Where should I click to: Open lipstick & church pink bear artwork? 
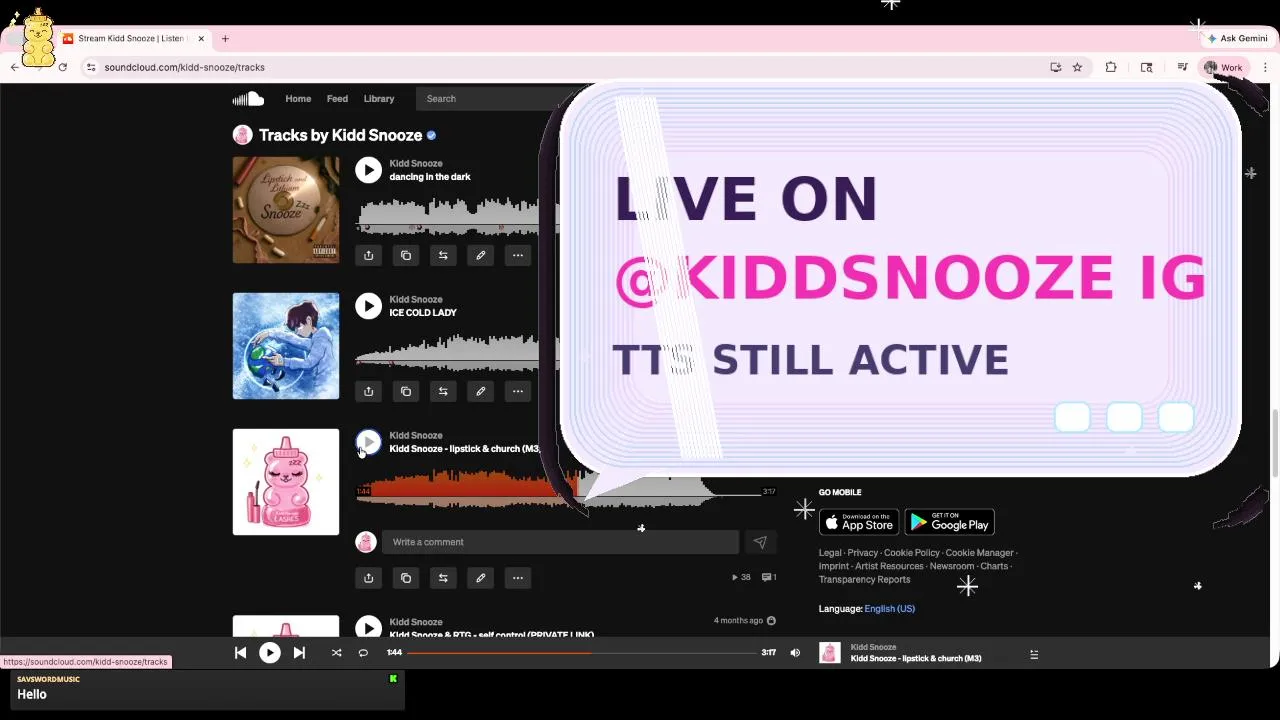(x=286, y=482)
